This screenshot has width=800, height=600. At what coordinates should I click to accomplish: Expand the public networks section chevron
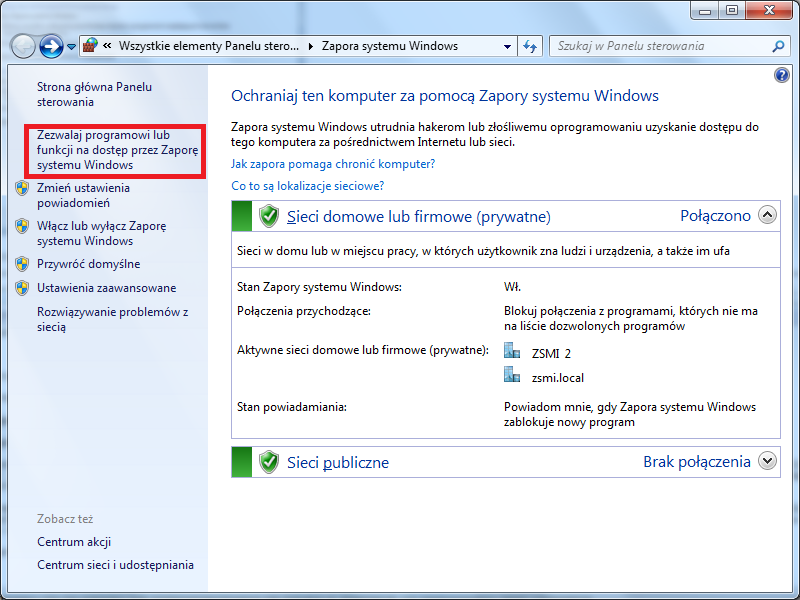[767, 461]
